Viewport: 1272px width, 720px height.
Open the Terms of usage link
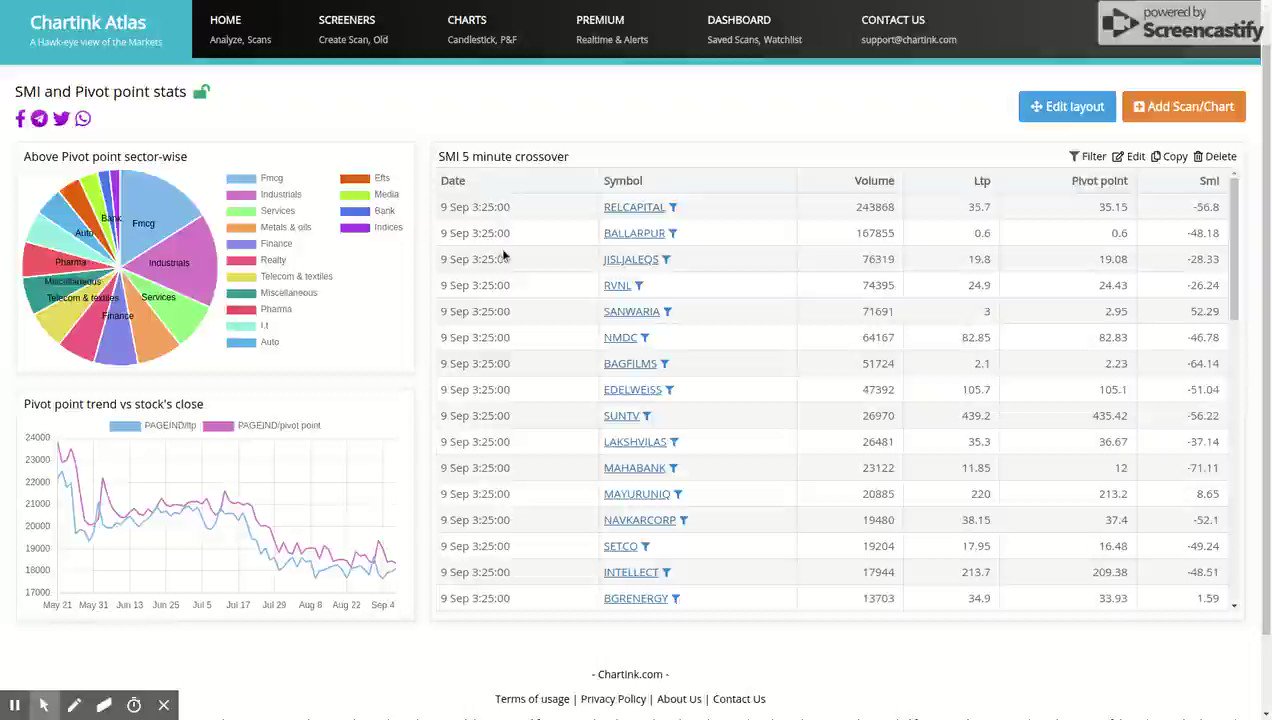click(x=532, y=699)
